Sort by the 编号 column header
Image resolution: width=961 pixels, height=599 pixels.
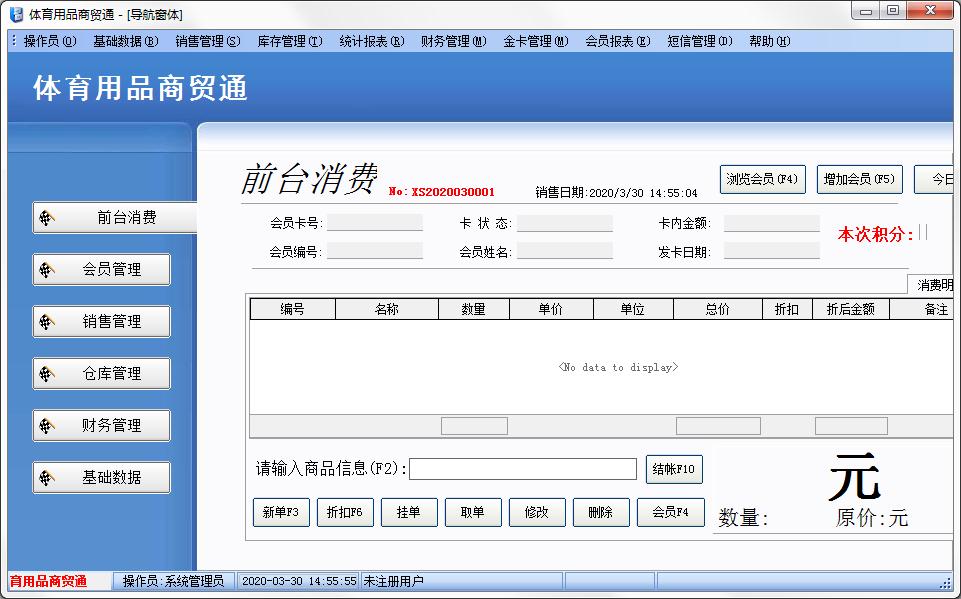[293, 310]
